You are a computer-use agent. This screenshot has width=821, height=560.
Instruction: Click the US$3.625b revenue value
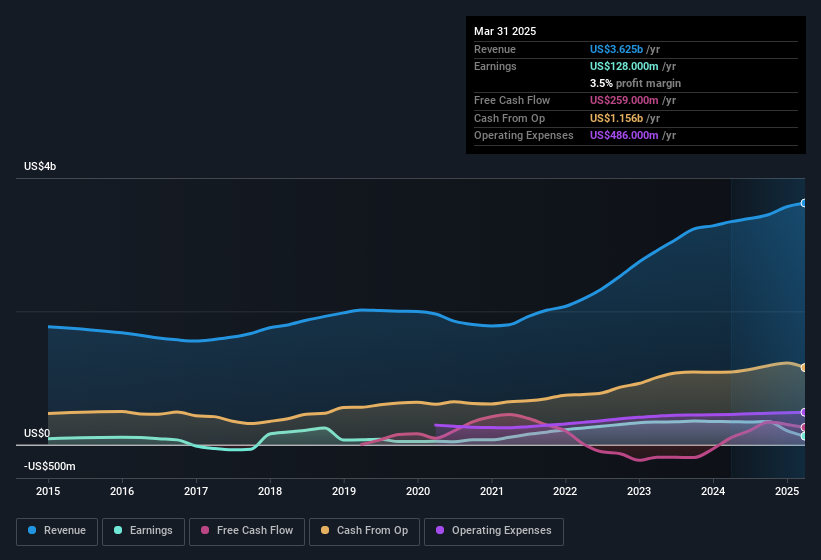pyautogui.click(x=616, y=49)
